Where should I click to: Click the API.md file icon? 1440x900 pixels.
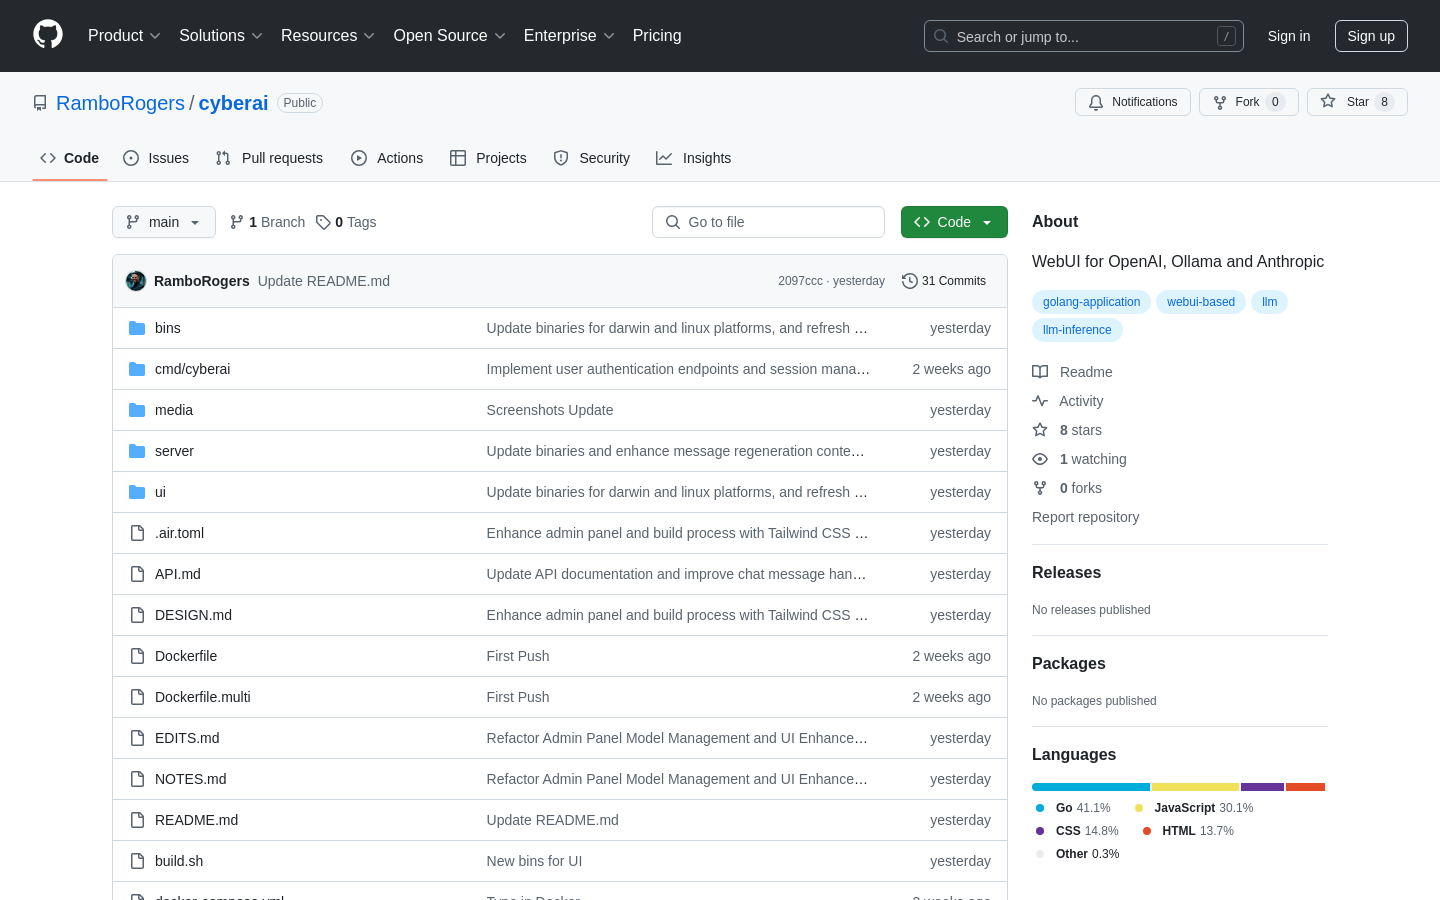[137, 574]
